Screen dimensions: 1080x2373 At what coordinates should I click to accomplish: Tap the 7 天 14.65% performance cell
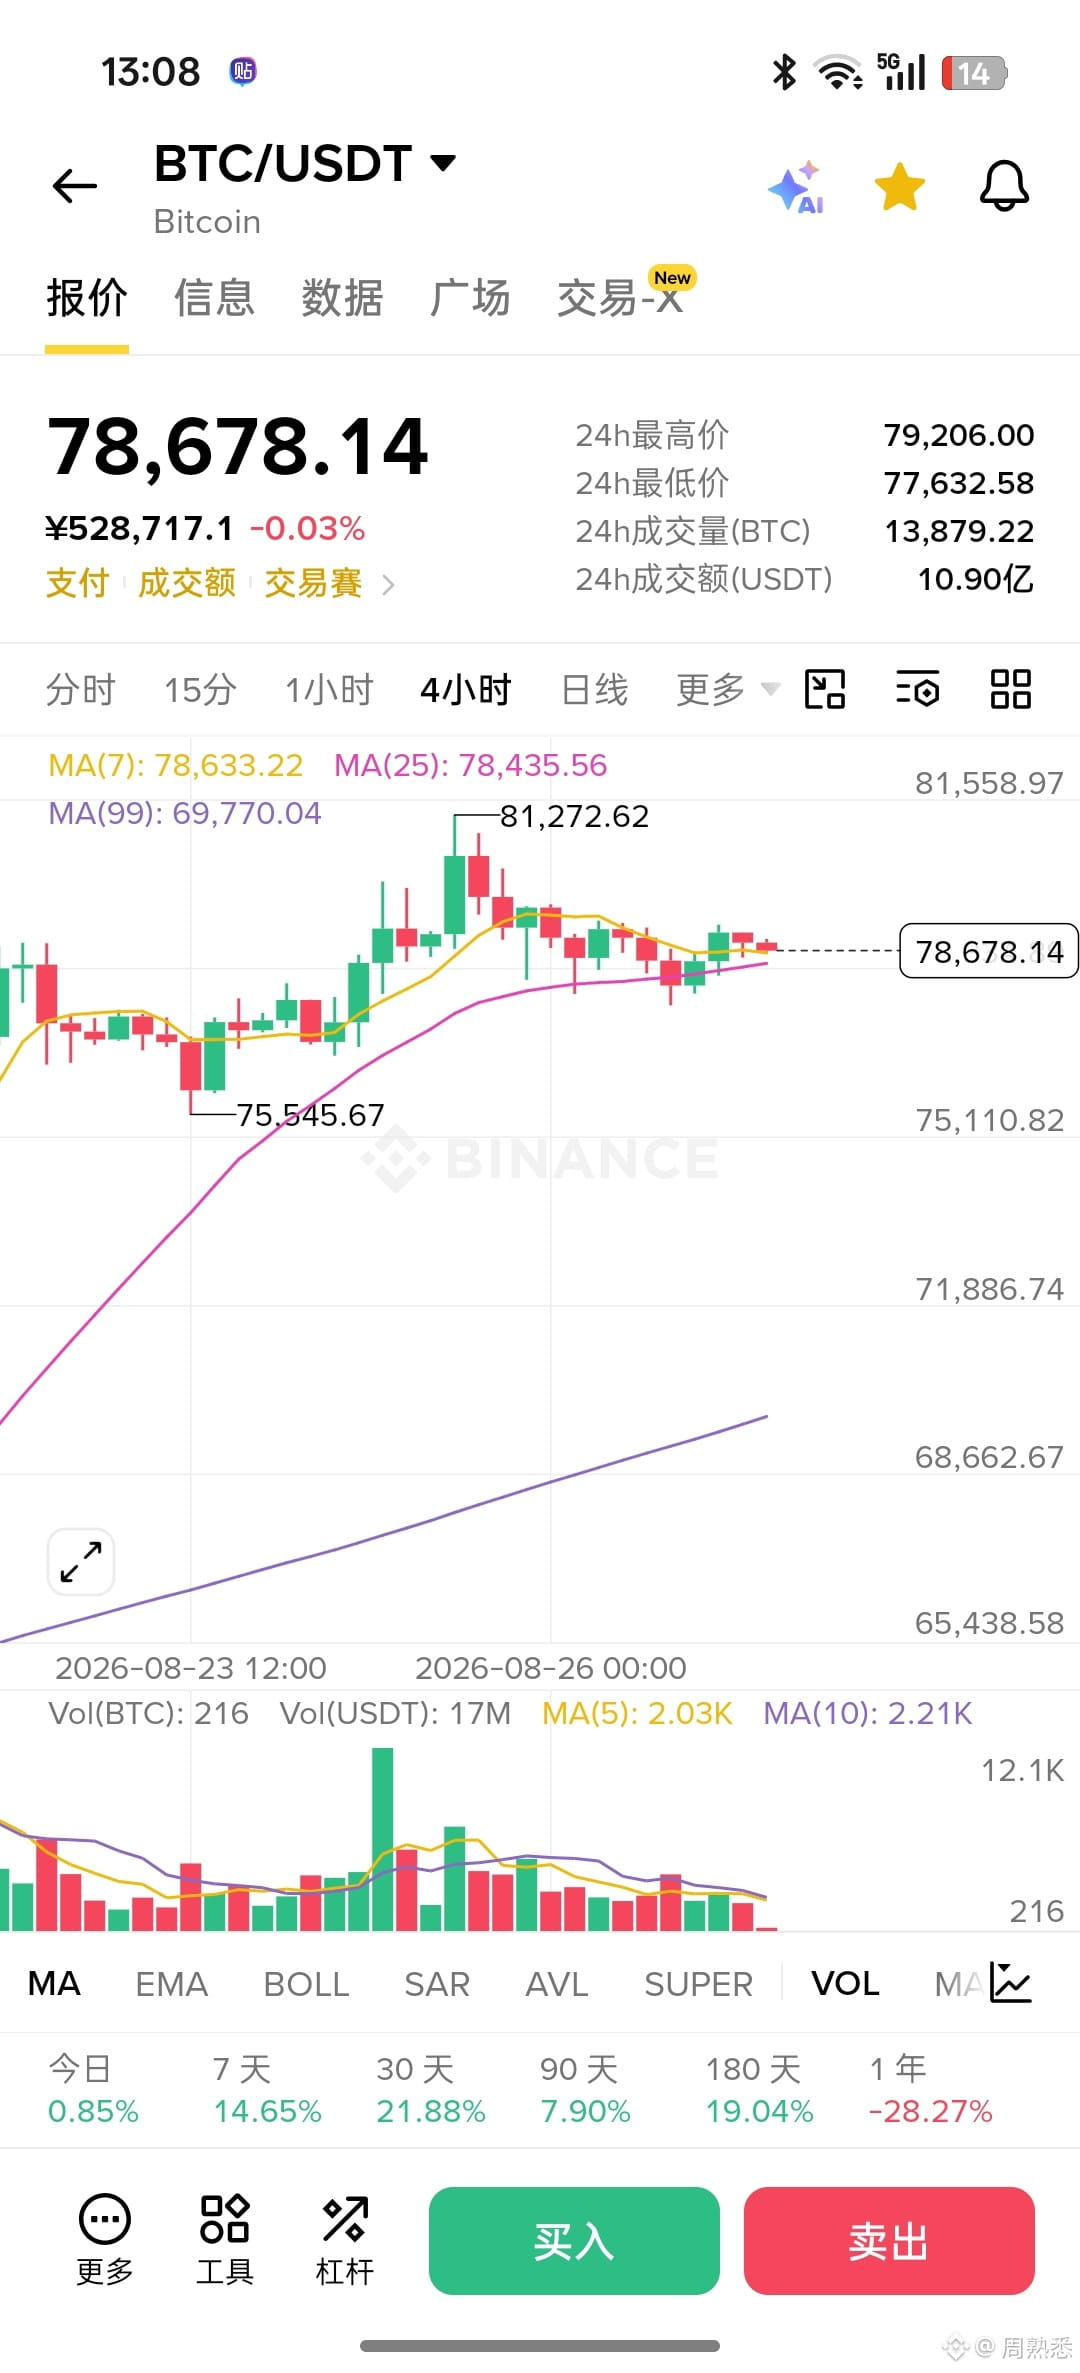267,2090
